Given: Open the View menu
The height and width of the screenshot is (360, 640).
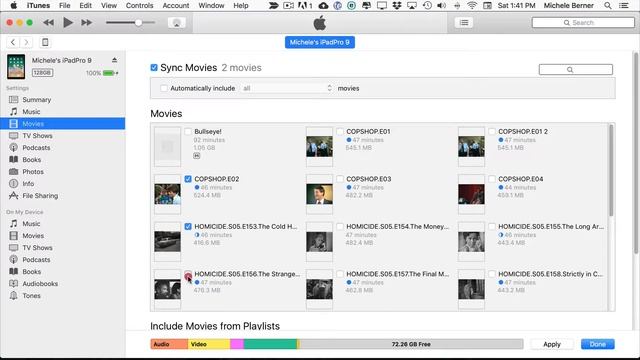Looking at the screenshot, I should point(109,5).
